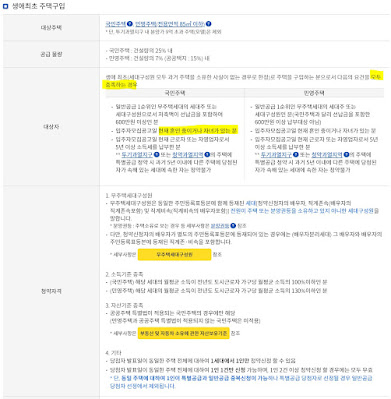This screenshot has height=399, width=391.
Task: Click the '1. 무주택세대구성원' section heading
Action: [129, 195]
